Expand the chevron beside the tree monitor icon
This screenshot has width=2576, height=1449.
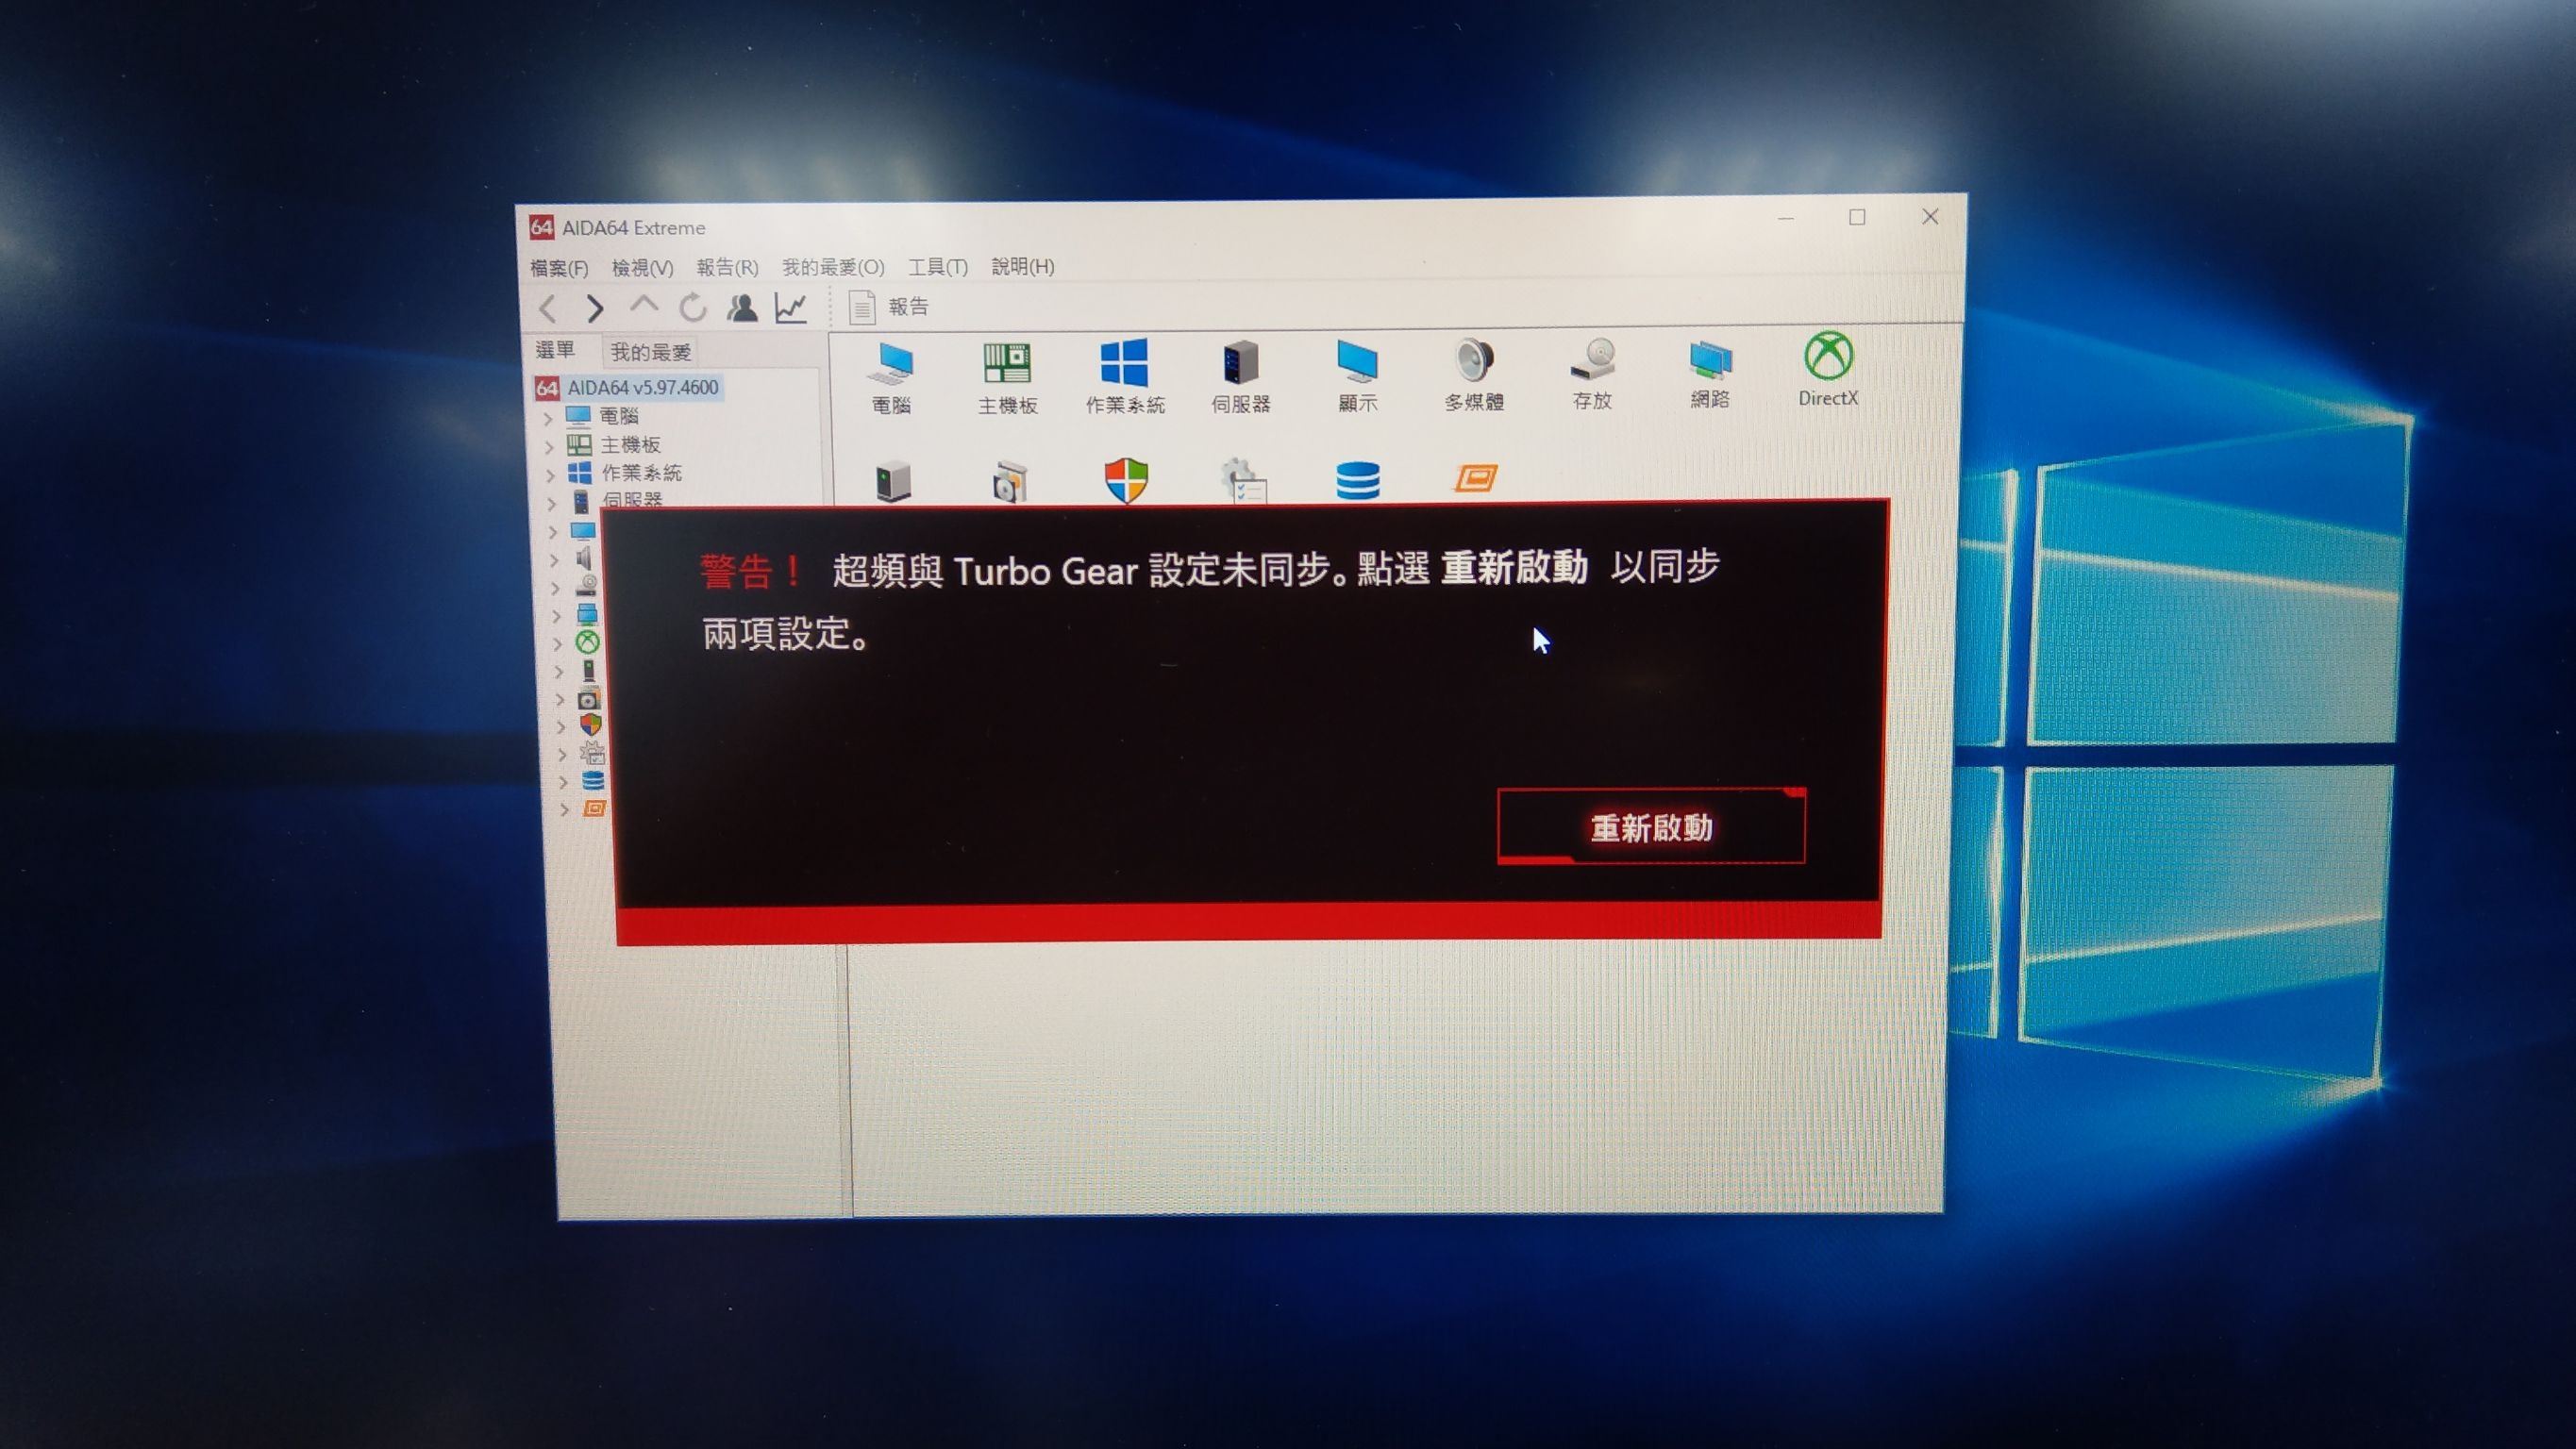[552, 532]
